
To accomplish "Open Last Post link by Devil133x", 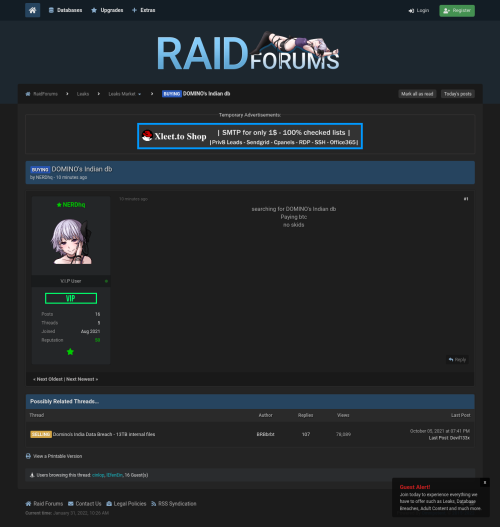I will [x=439, y=438].
